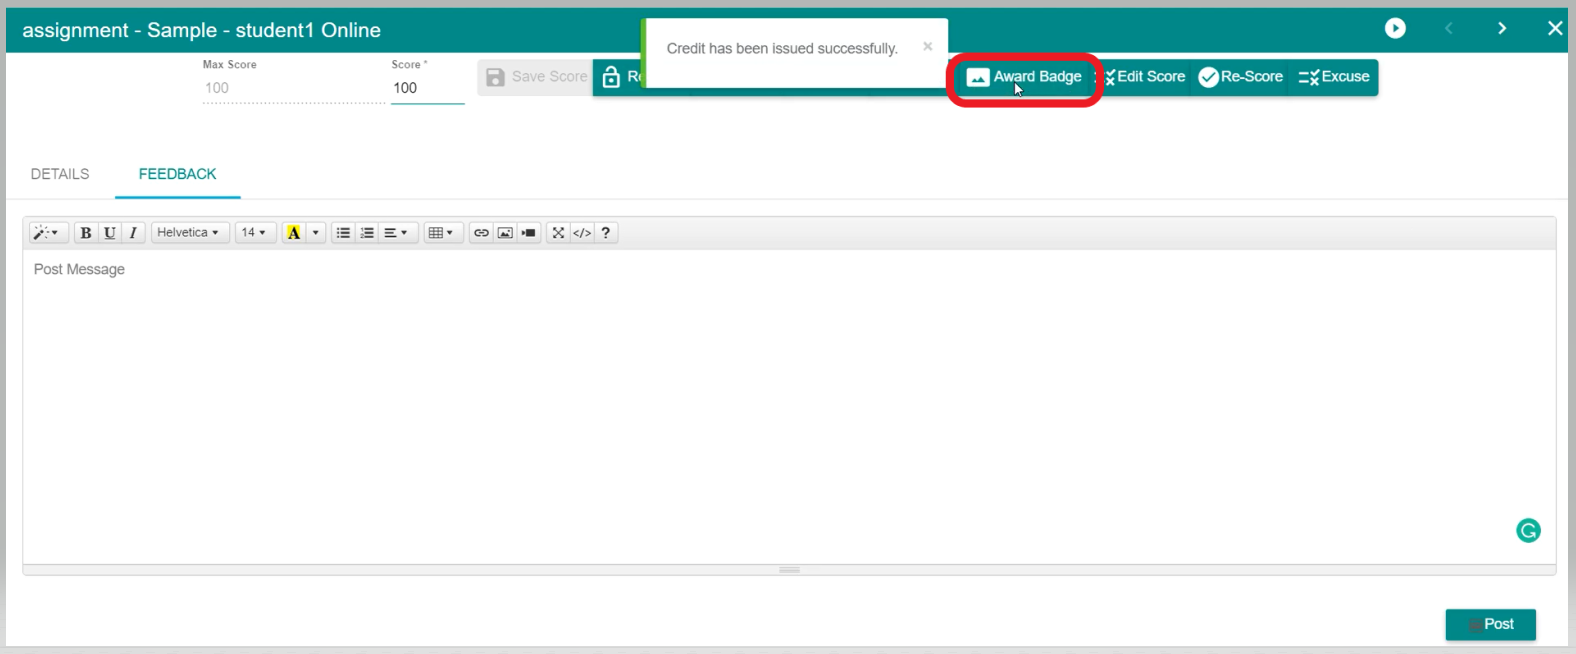Click the insert video icon
Viewport: 1576px width, 654px height.
[529, 233]
